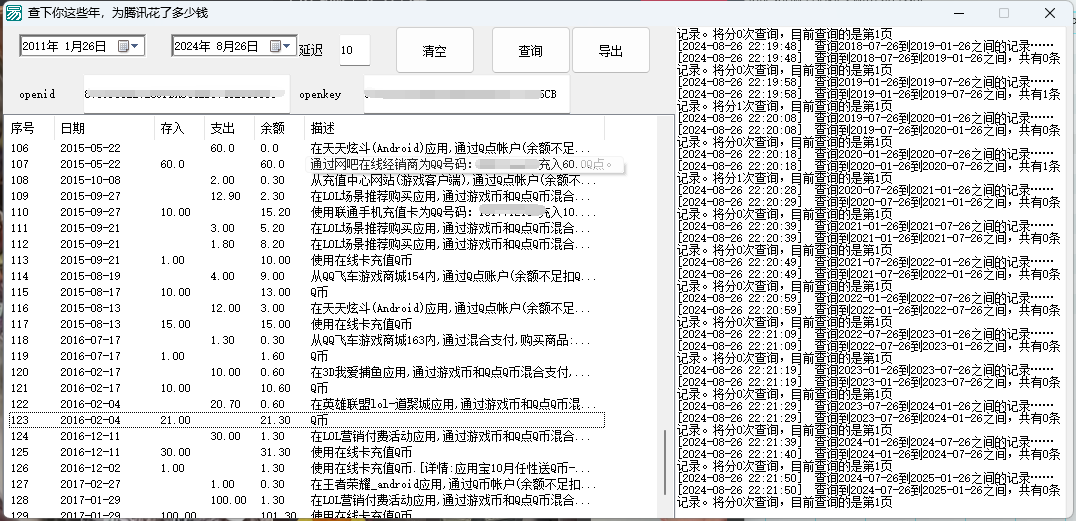Focus the 延迟 delay input field

[353, 50]
